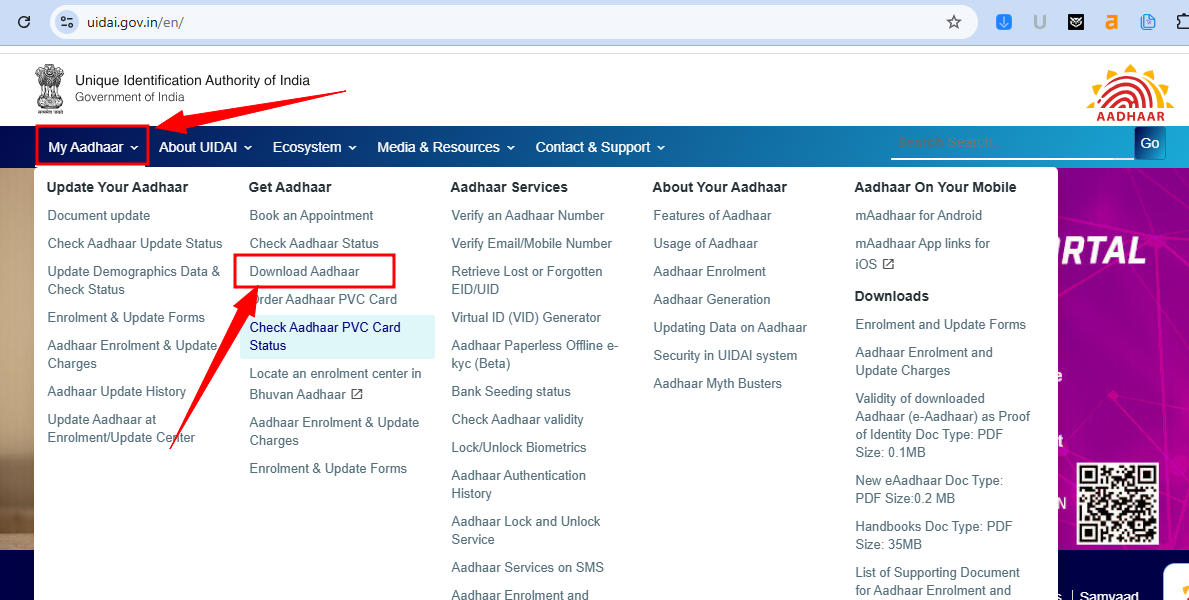The height and width of the screenshot is (600, 1189).
Task: Select Updating Data on Aadhaar
Action: coord(729,328)
